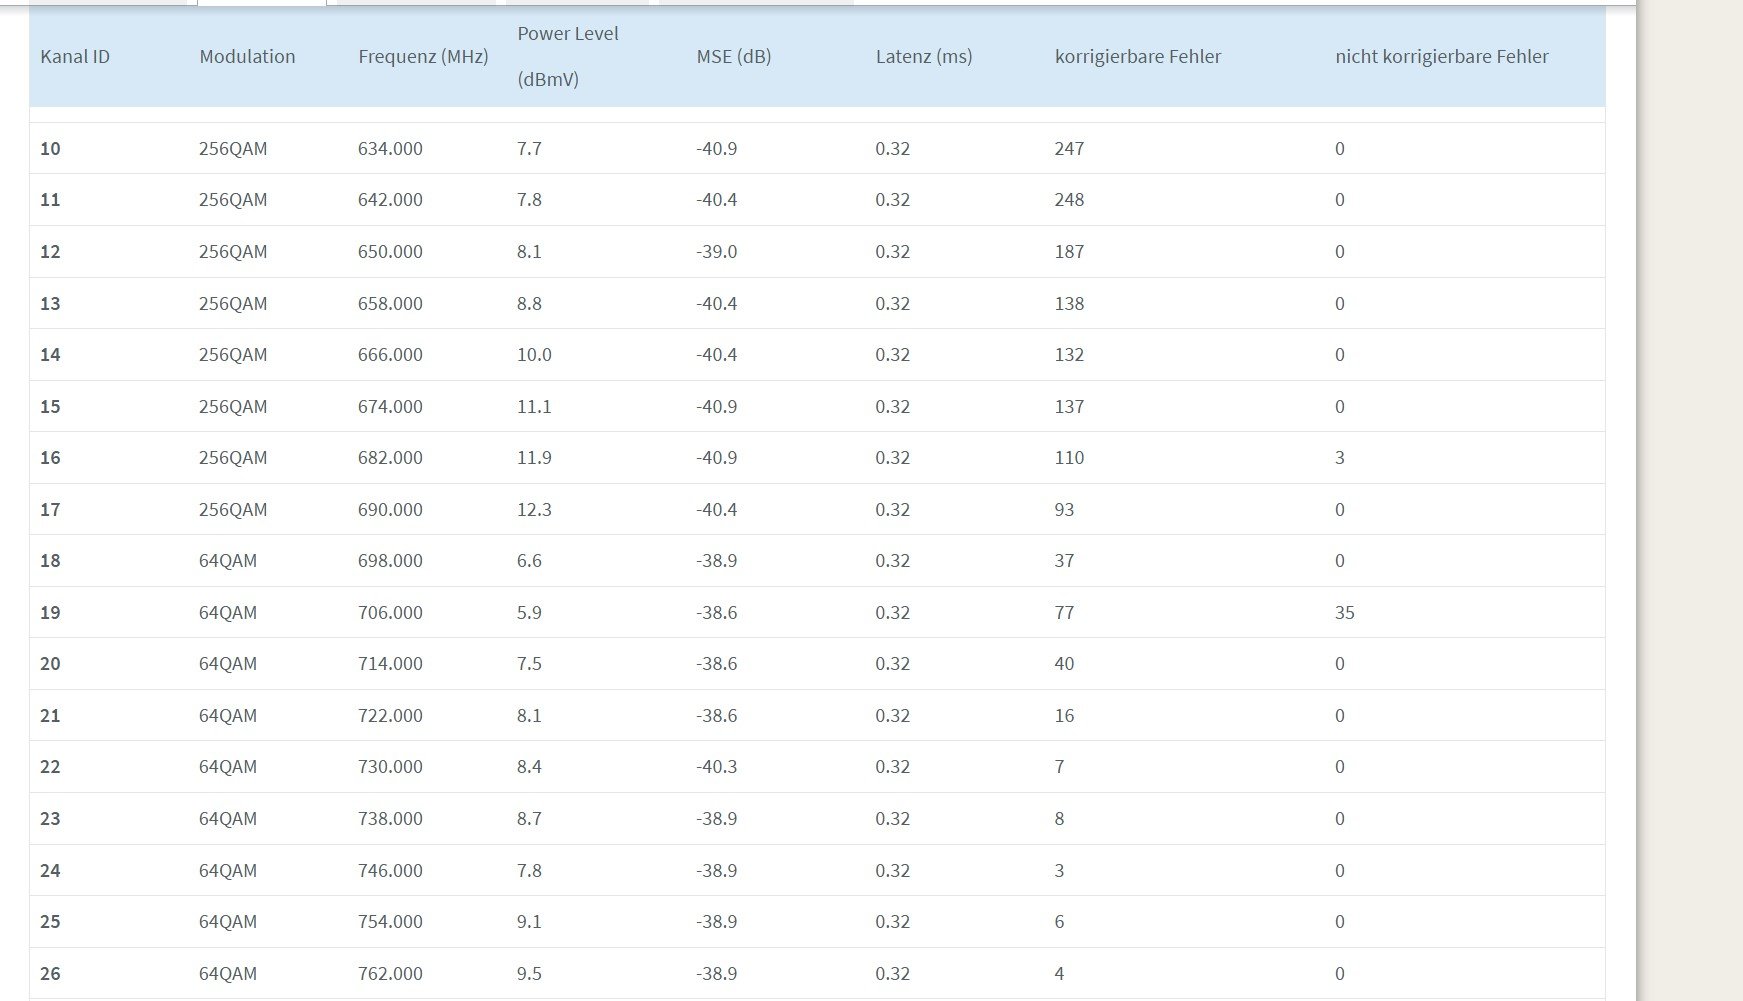Click MSE value -40.3
Image resolution: width=1743 pixels, height=1001 pixels.
click(717, 767)
